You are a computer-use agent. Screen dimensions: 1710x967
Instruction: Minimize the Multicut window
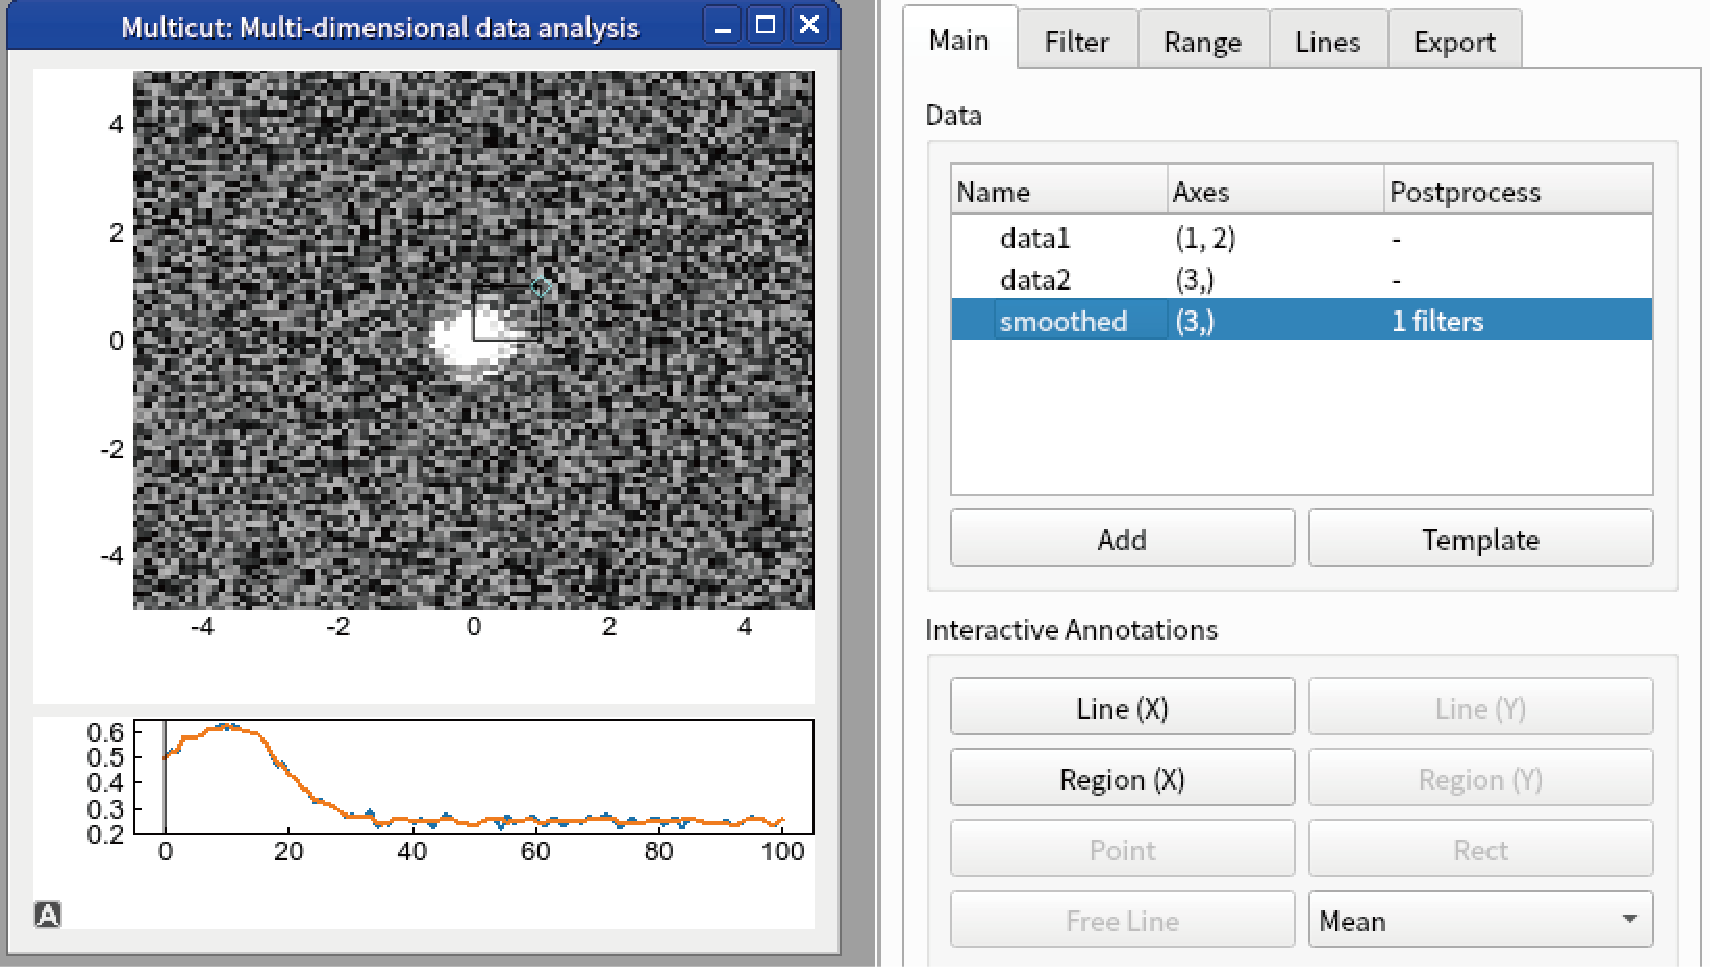[722, 25]
